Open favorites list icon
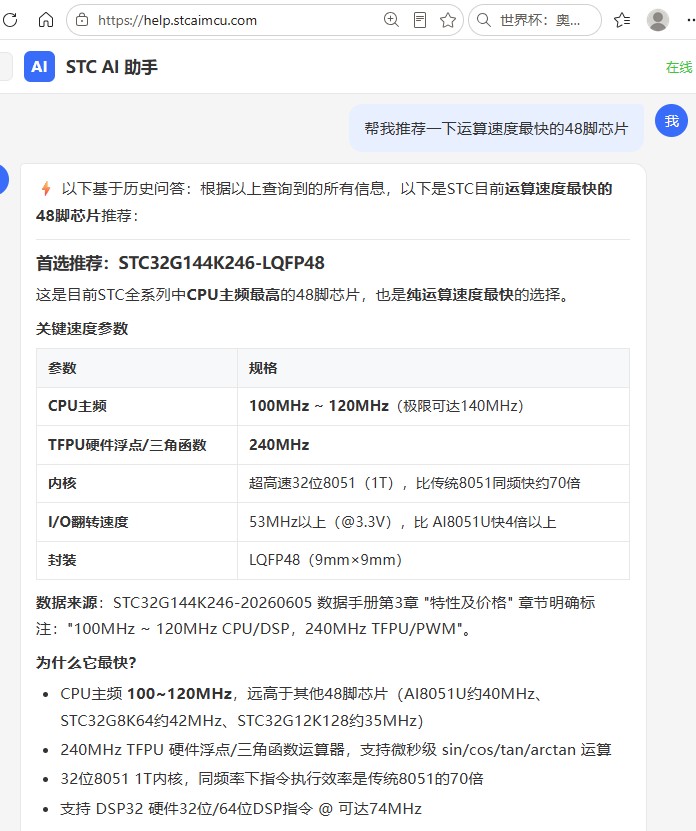Screen dimensions: 696x831 point(622,20)
